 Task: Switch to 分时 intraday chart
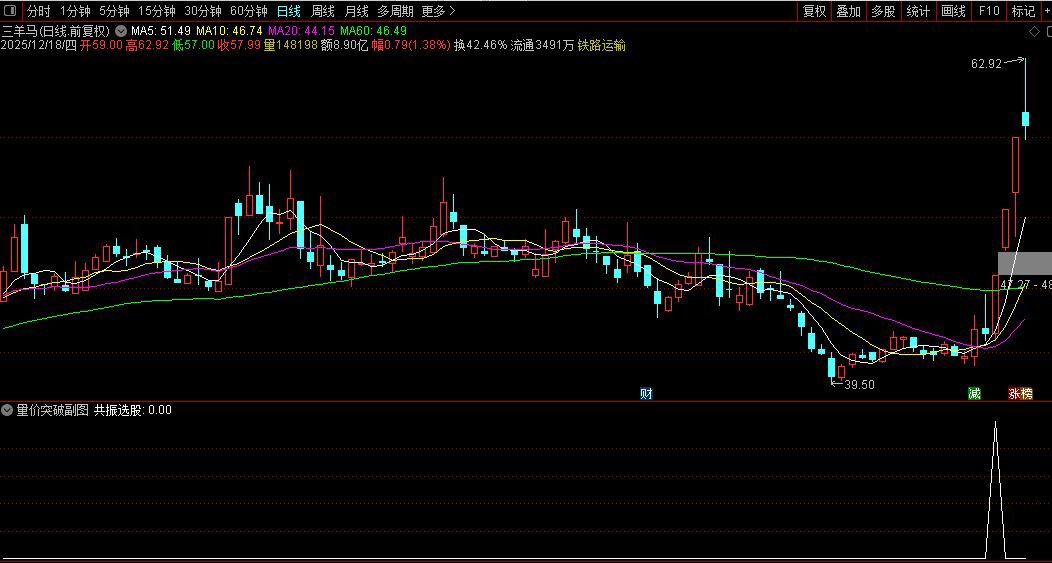click(39, 11)
